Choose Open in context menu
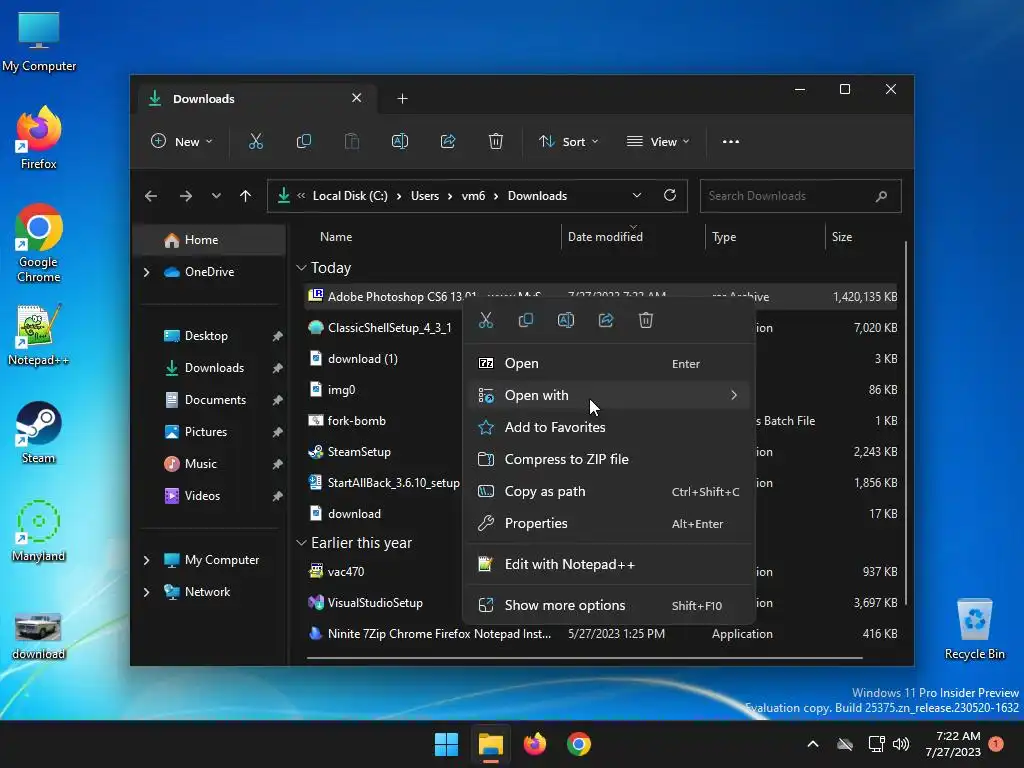Screen dimensions: 1024x768 tap(609, 363)
